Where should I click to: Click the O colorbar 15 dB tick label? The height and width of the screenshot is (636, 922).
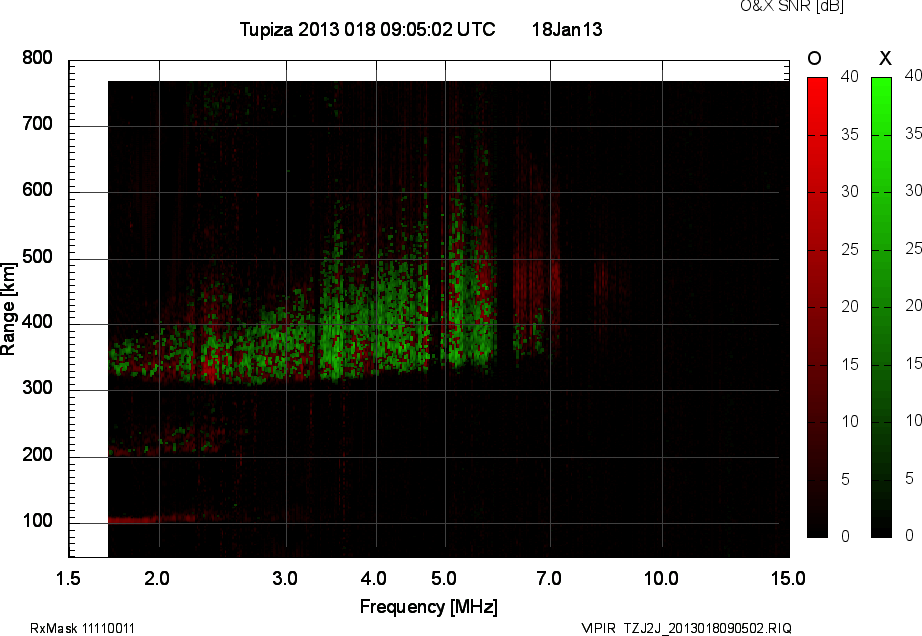coord(850,364)
